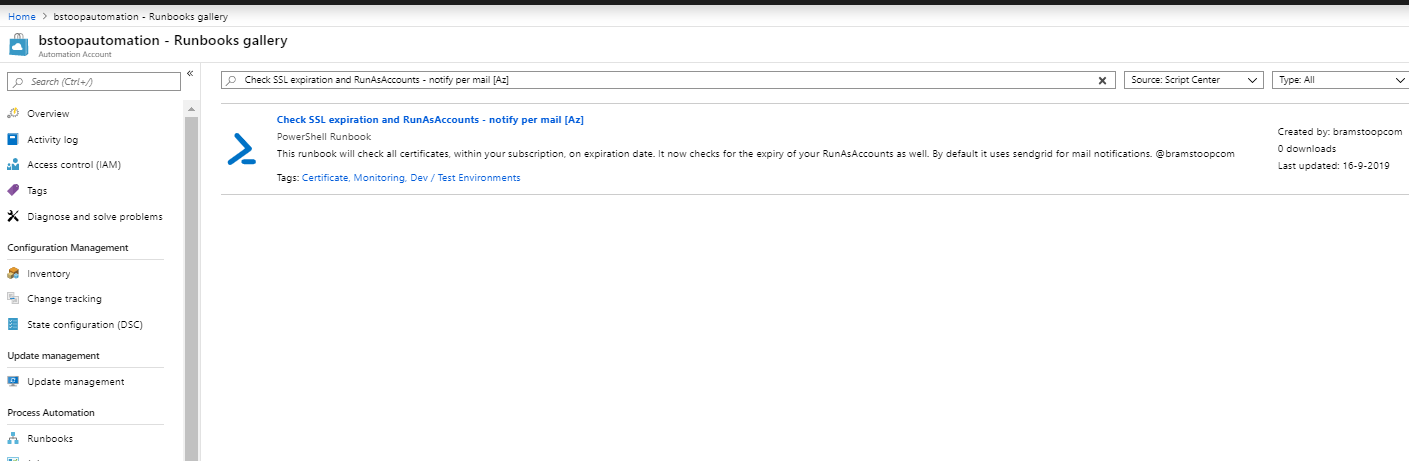Click the Inventory icon
The image size is (1409, 461).
(13, 273)
